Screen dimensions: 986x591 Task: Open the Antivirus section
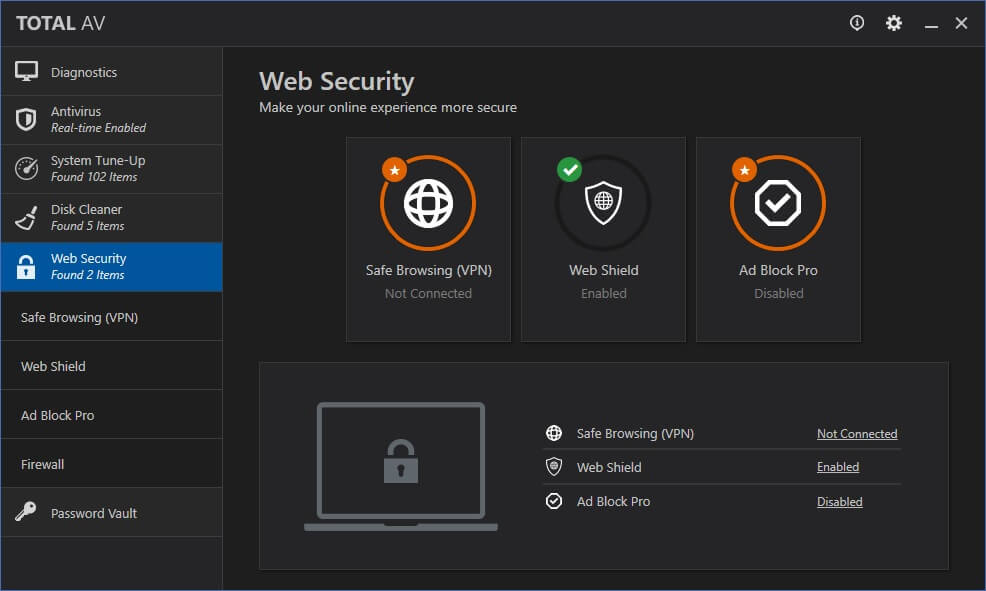point(111,119)
